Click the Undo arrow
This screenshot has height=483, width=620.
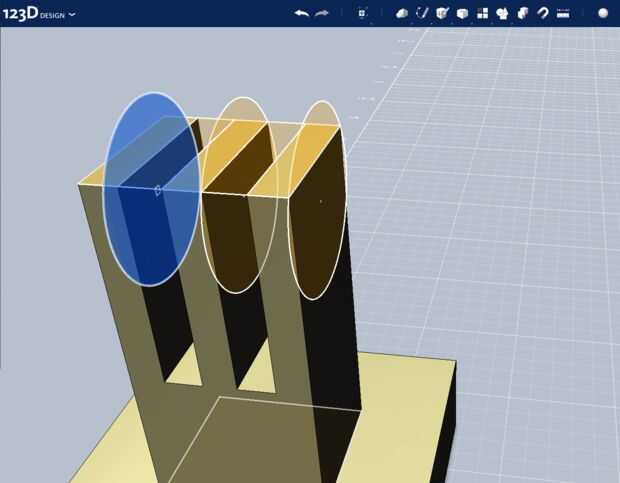tap(302, 13)
